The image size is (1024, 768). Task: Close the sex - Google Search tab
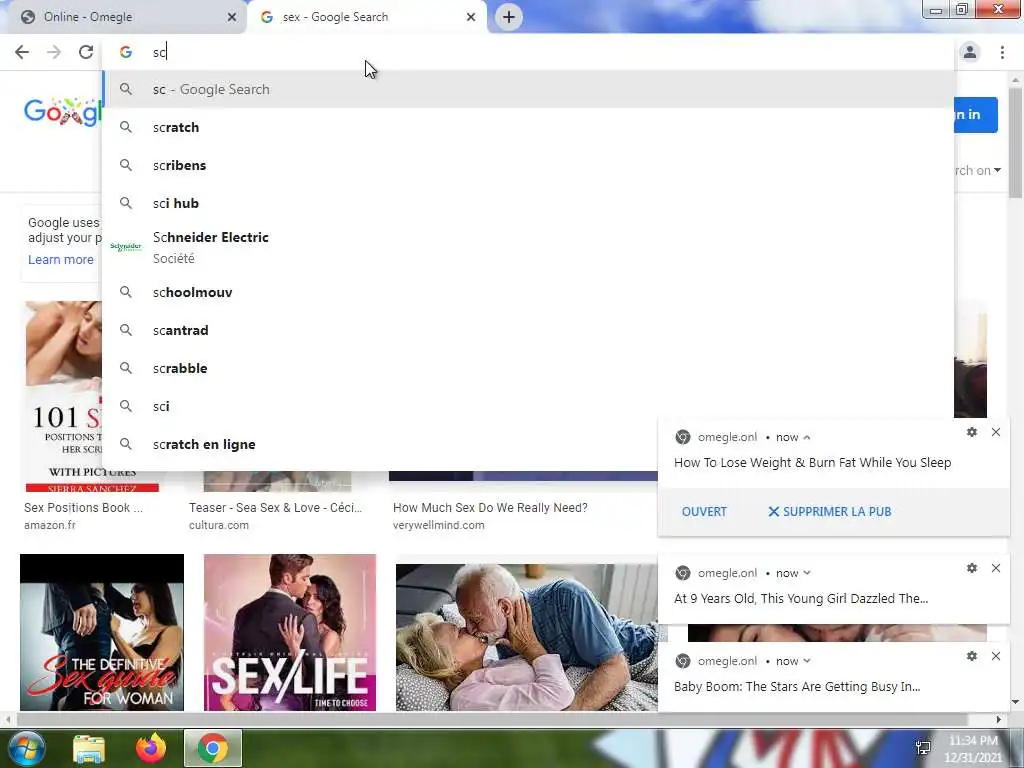click(471, 17)
